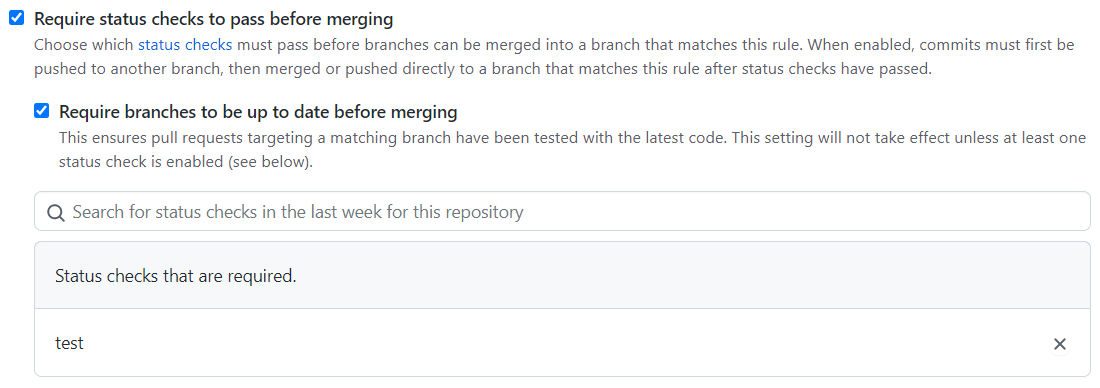
Task: Click the "status check is enabled (see below)" text
Action: click(185, 162)
